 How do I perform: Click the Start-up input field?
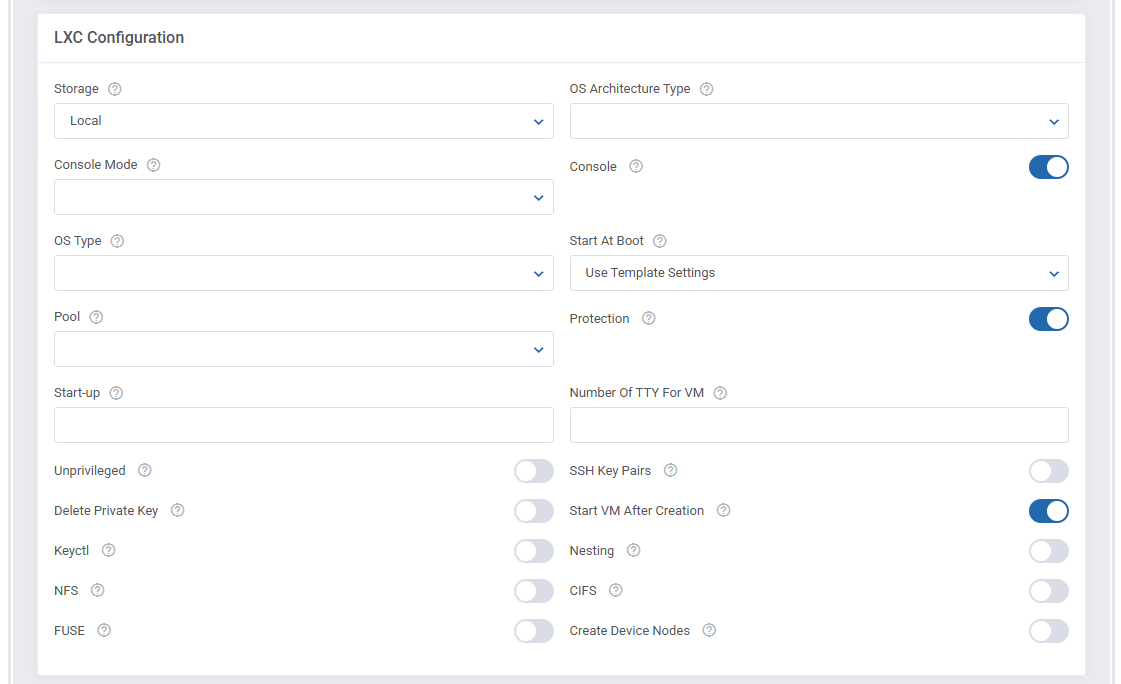click(x=304, y=425)
